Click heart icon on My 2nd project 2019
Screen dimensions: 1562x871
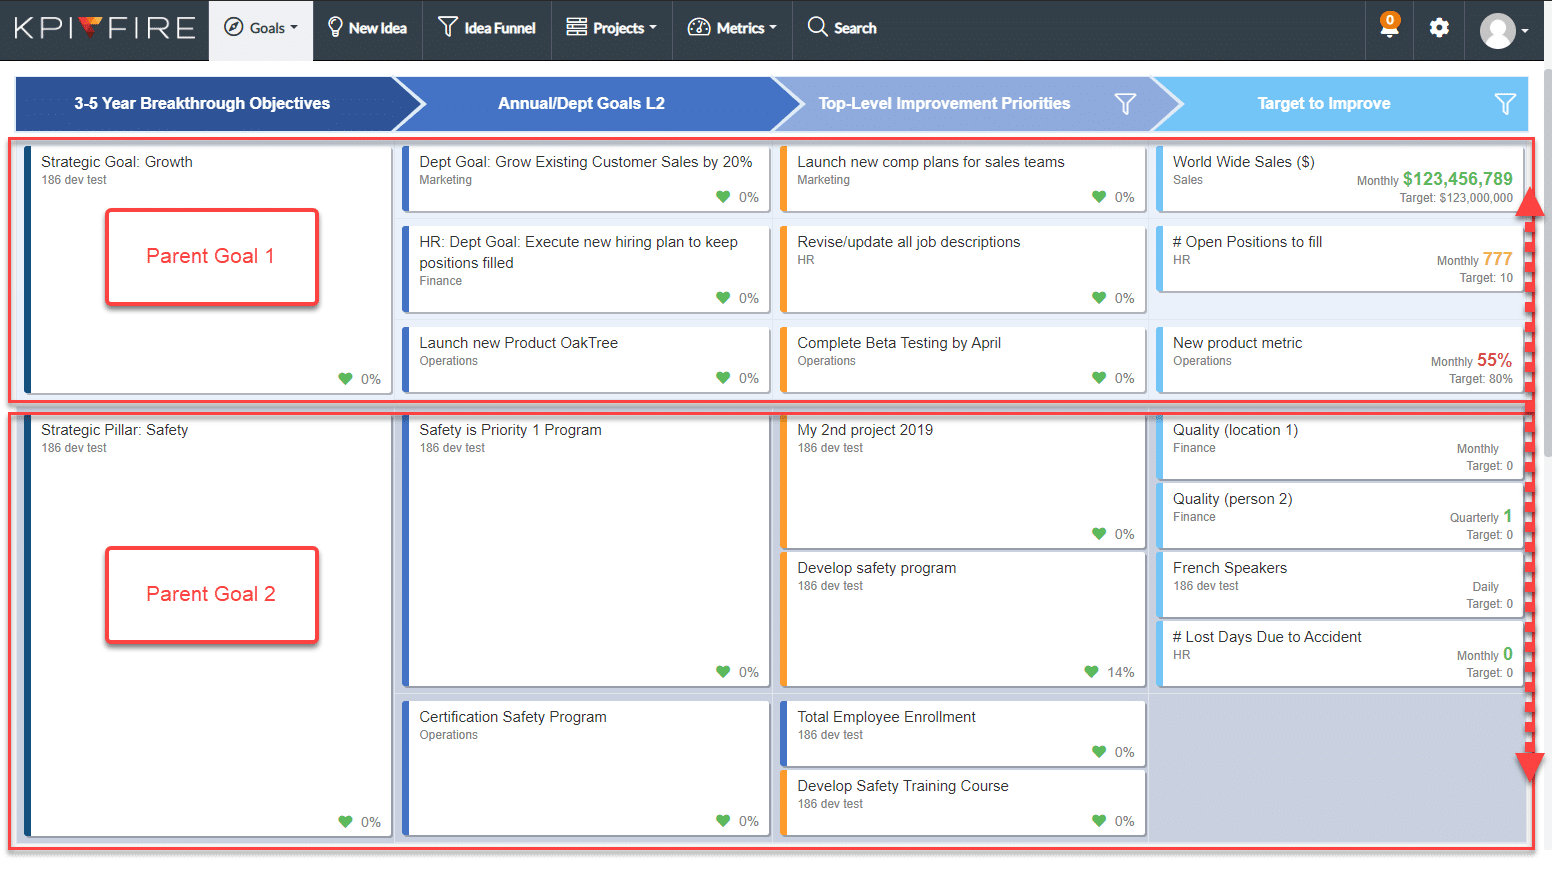(x=1099, y=534)
